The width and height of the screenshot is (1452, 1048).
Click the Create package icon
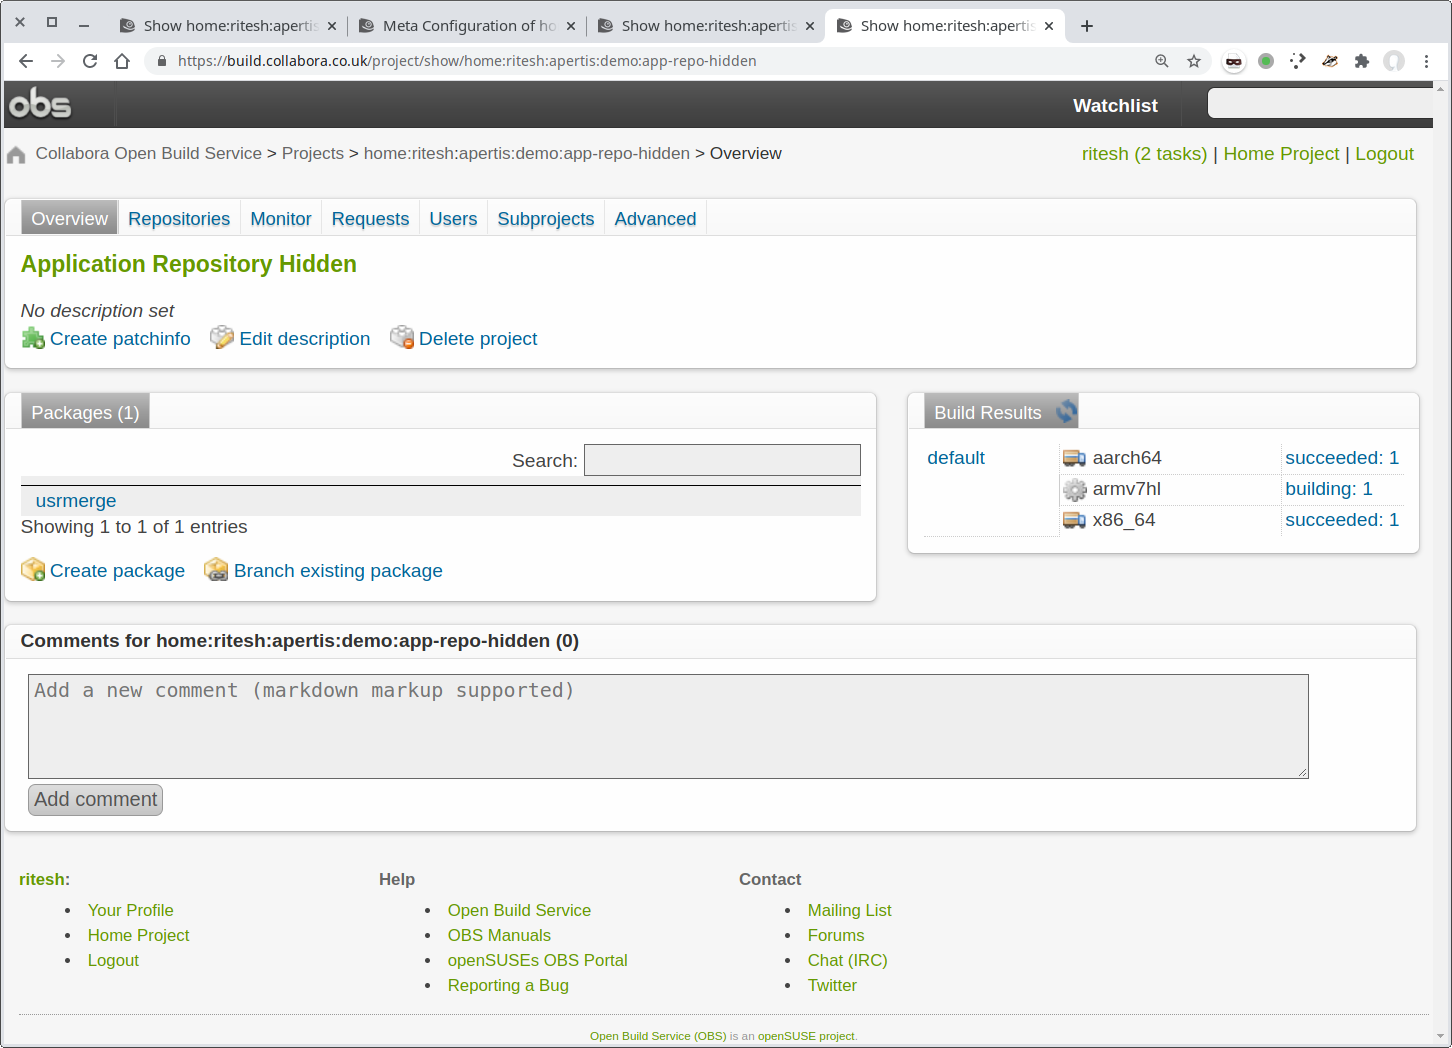tap(33, 570)
